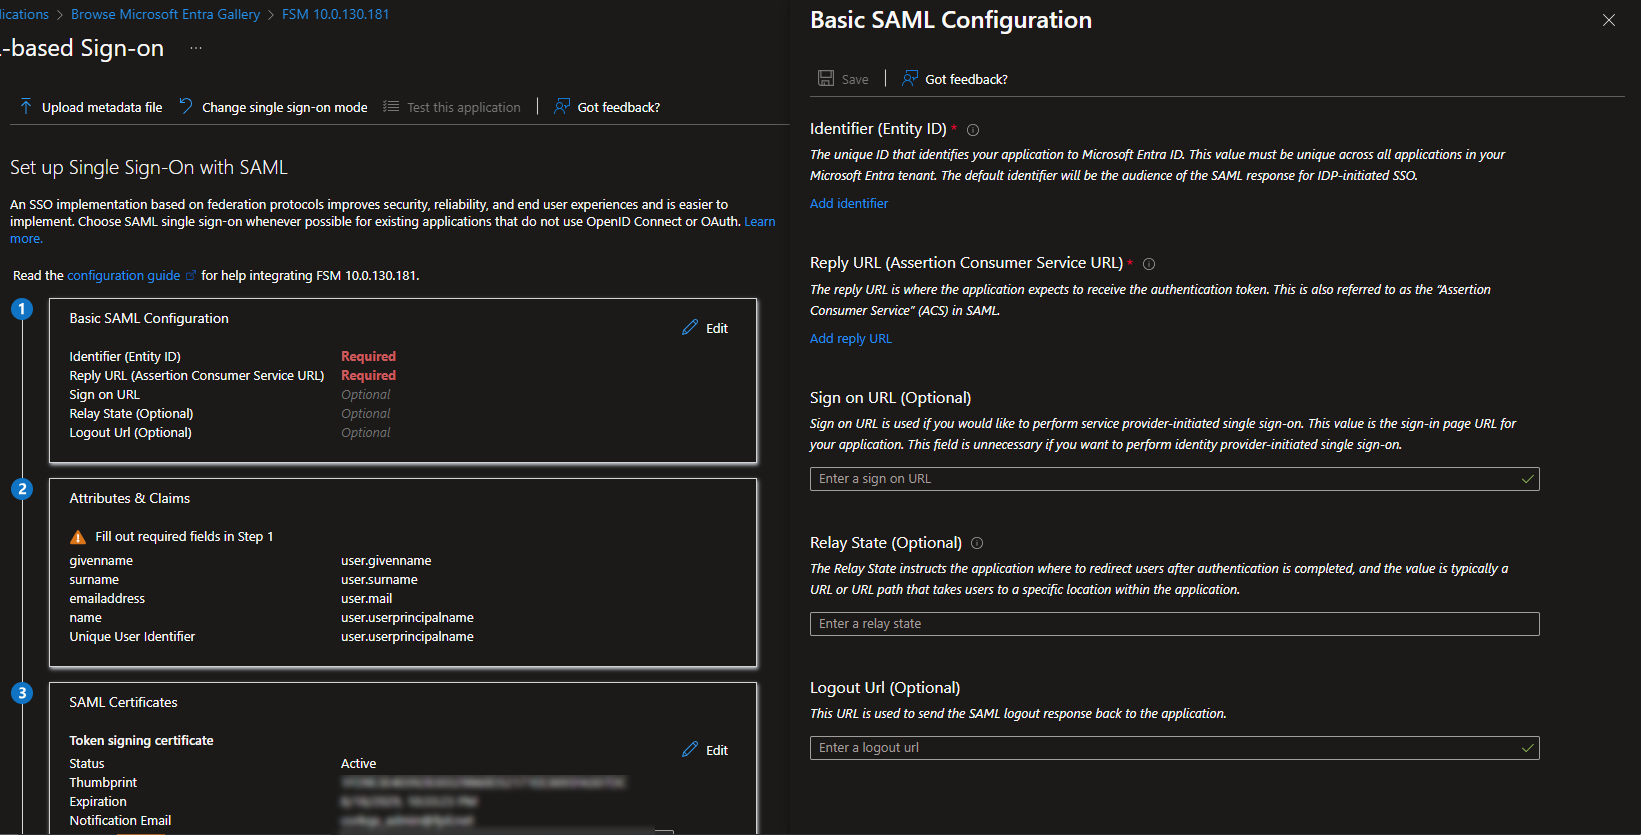Click the Save disk icon in panel
The image size is (1641, 835).
coord(826,79)
